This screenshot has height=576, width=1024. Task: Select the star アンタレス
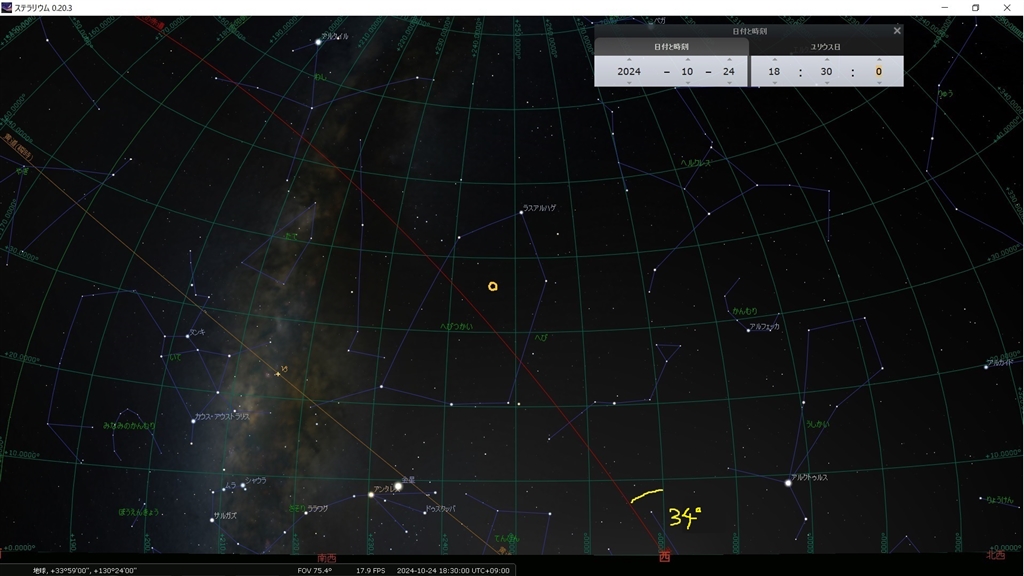pos(371,495)
